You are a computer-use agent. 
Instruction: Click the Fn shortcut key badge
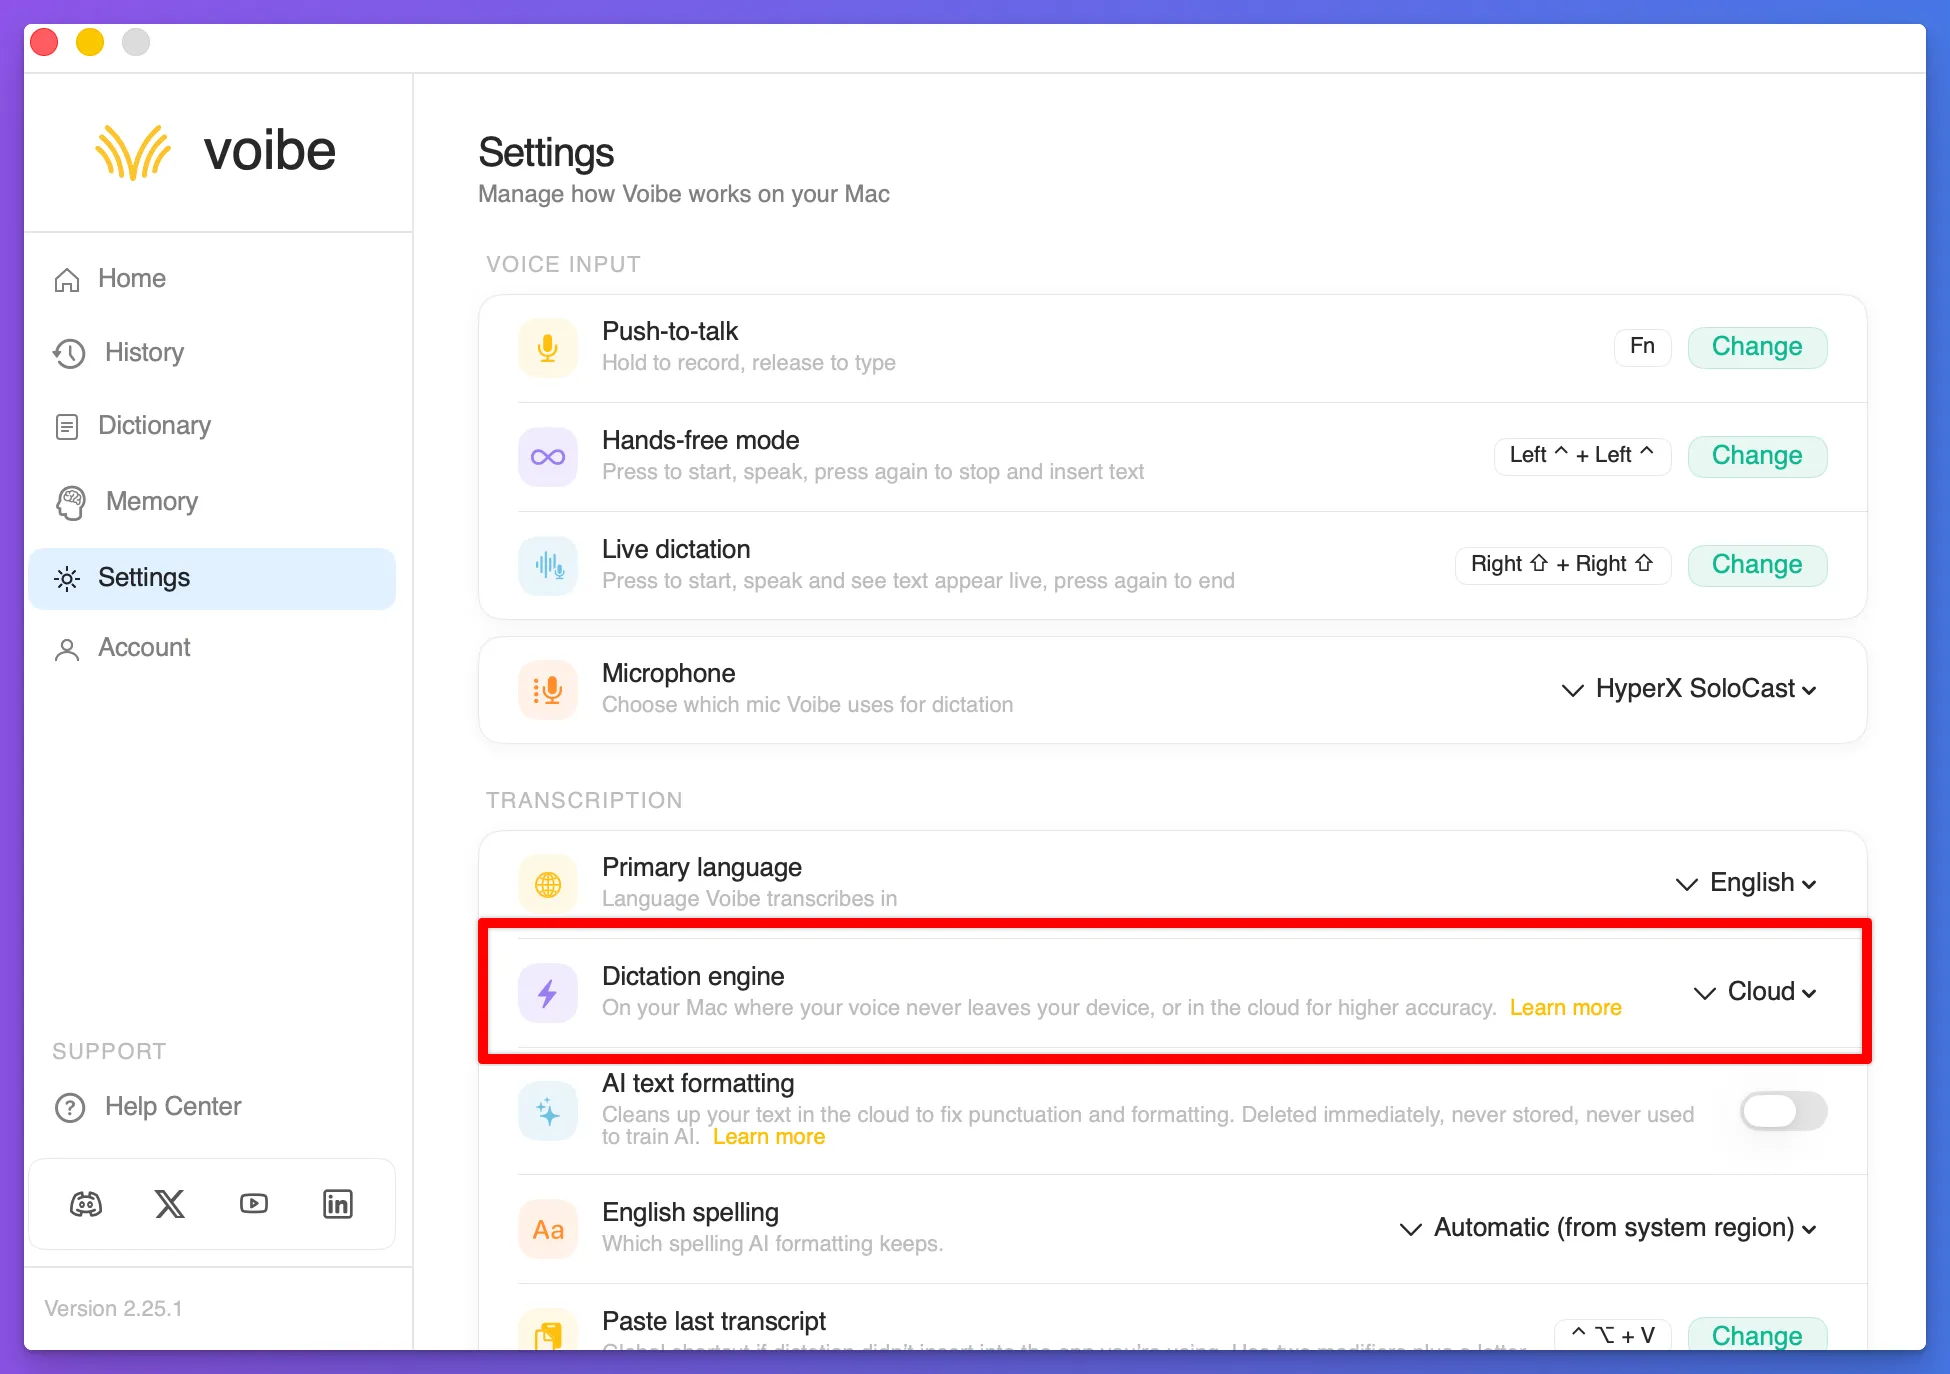pyautogui.click(x=1642, y=347)
